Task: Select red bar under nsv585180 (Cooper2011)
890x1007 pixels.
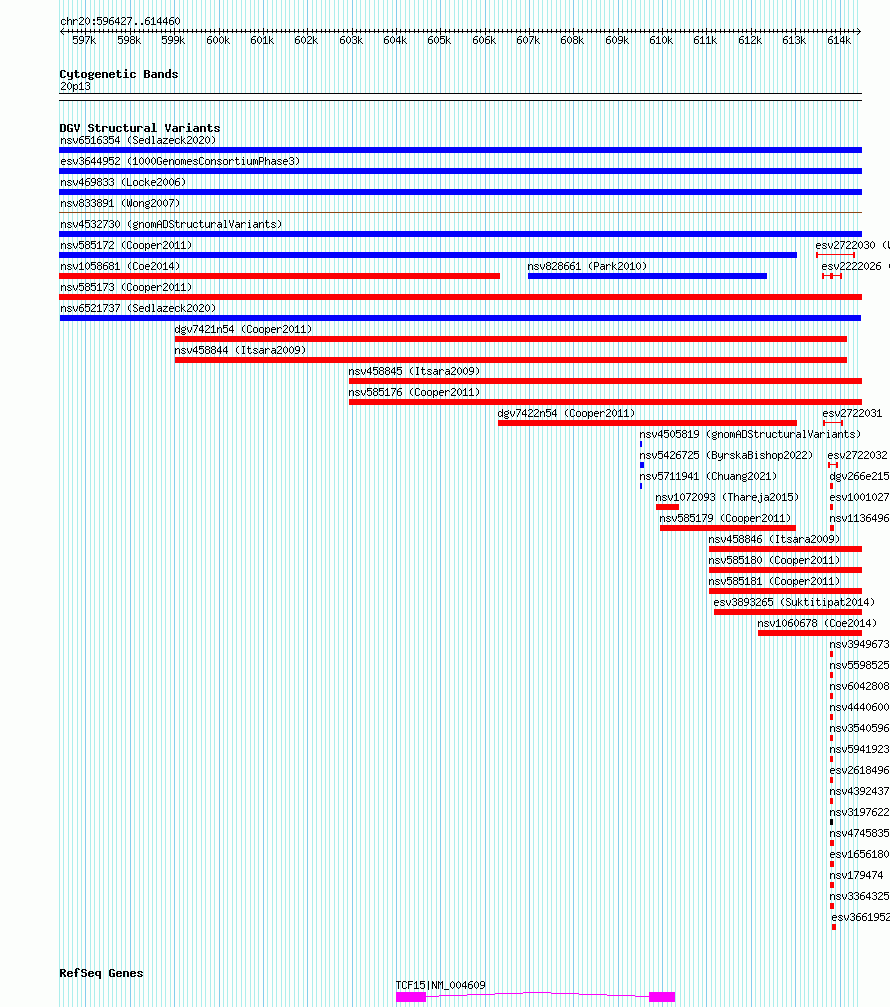Action: click(x=785, y=570)
